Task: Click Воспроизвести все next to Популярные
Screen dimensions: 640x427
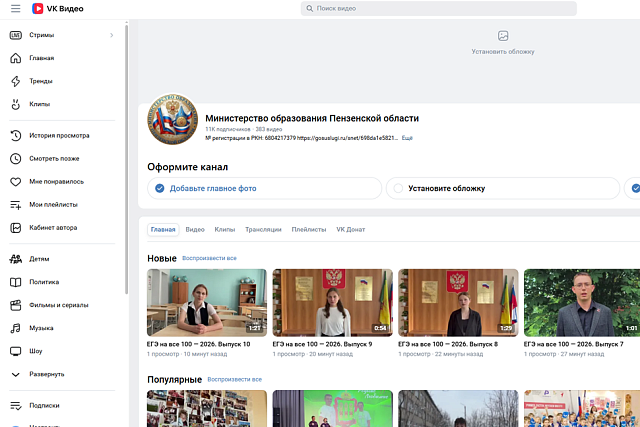Action: [x=235, y=380]
